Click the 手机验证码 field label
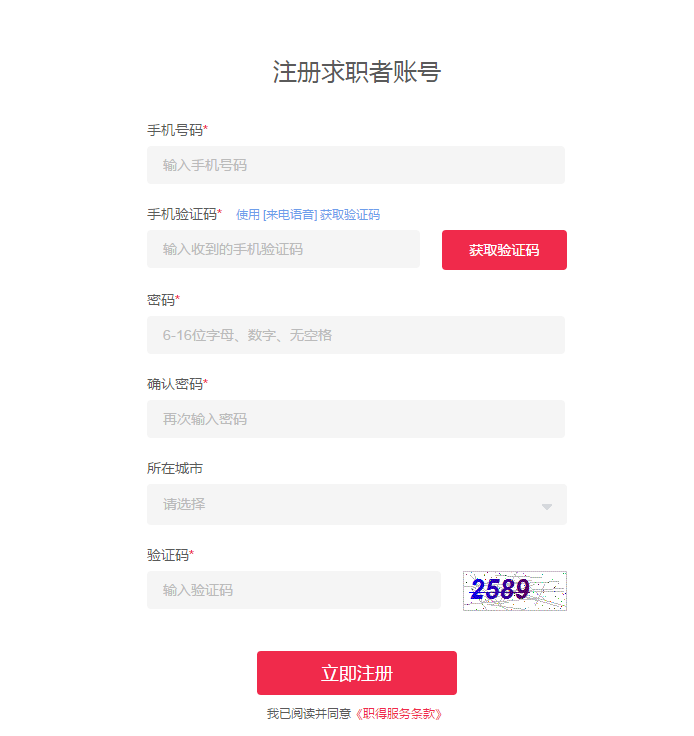The image size is (694, 736). [x=182, y=215]
